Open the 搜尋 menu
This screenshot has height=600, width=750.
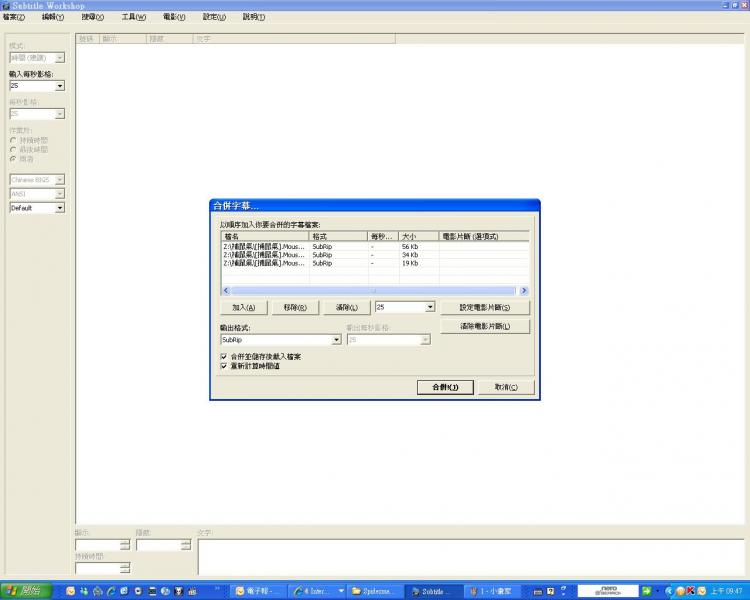92,17
